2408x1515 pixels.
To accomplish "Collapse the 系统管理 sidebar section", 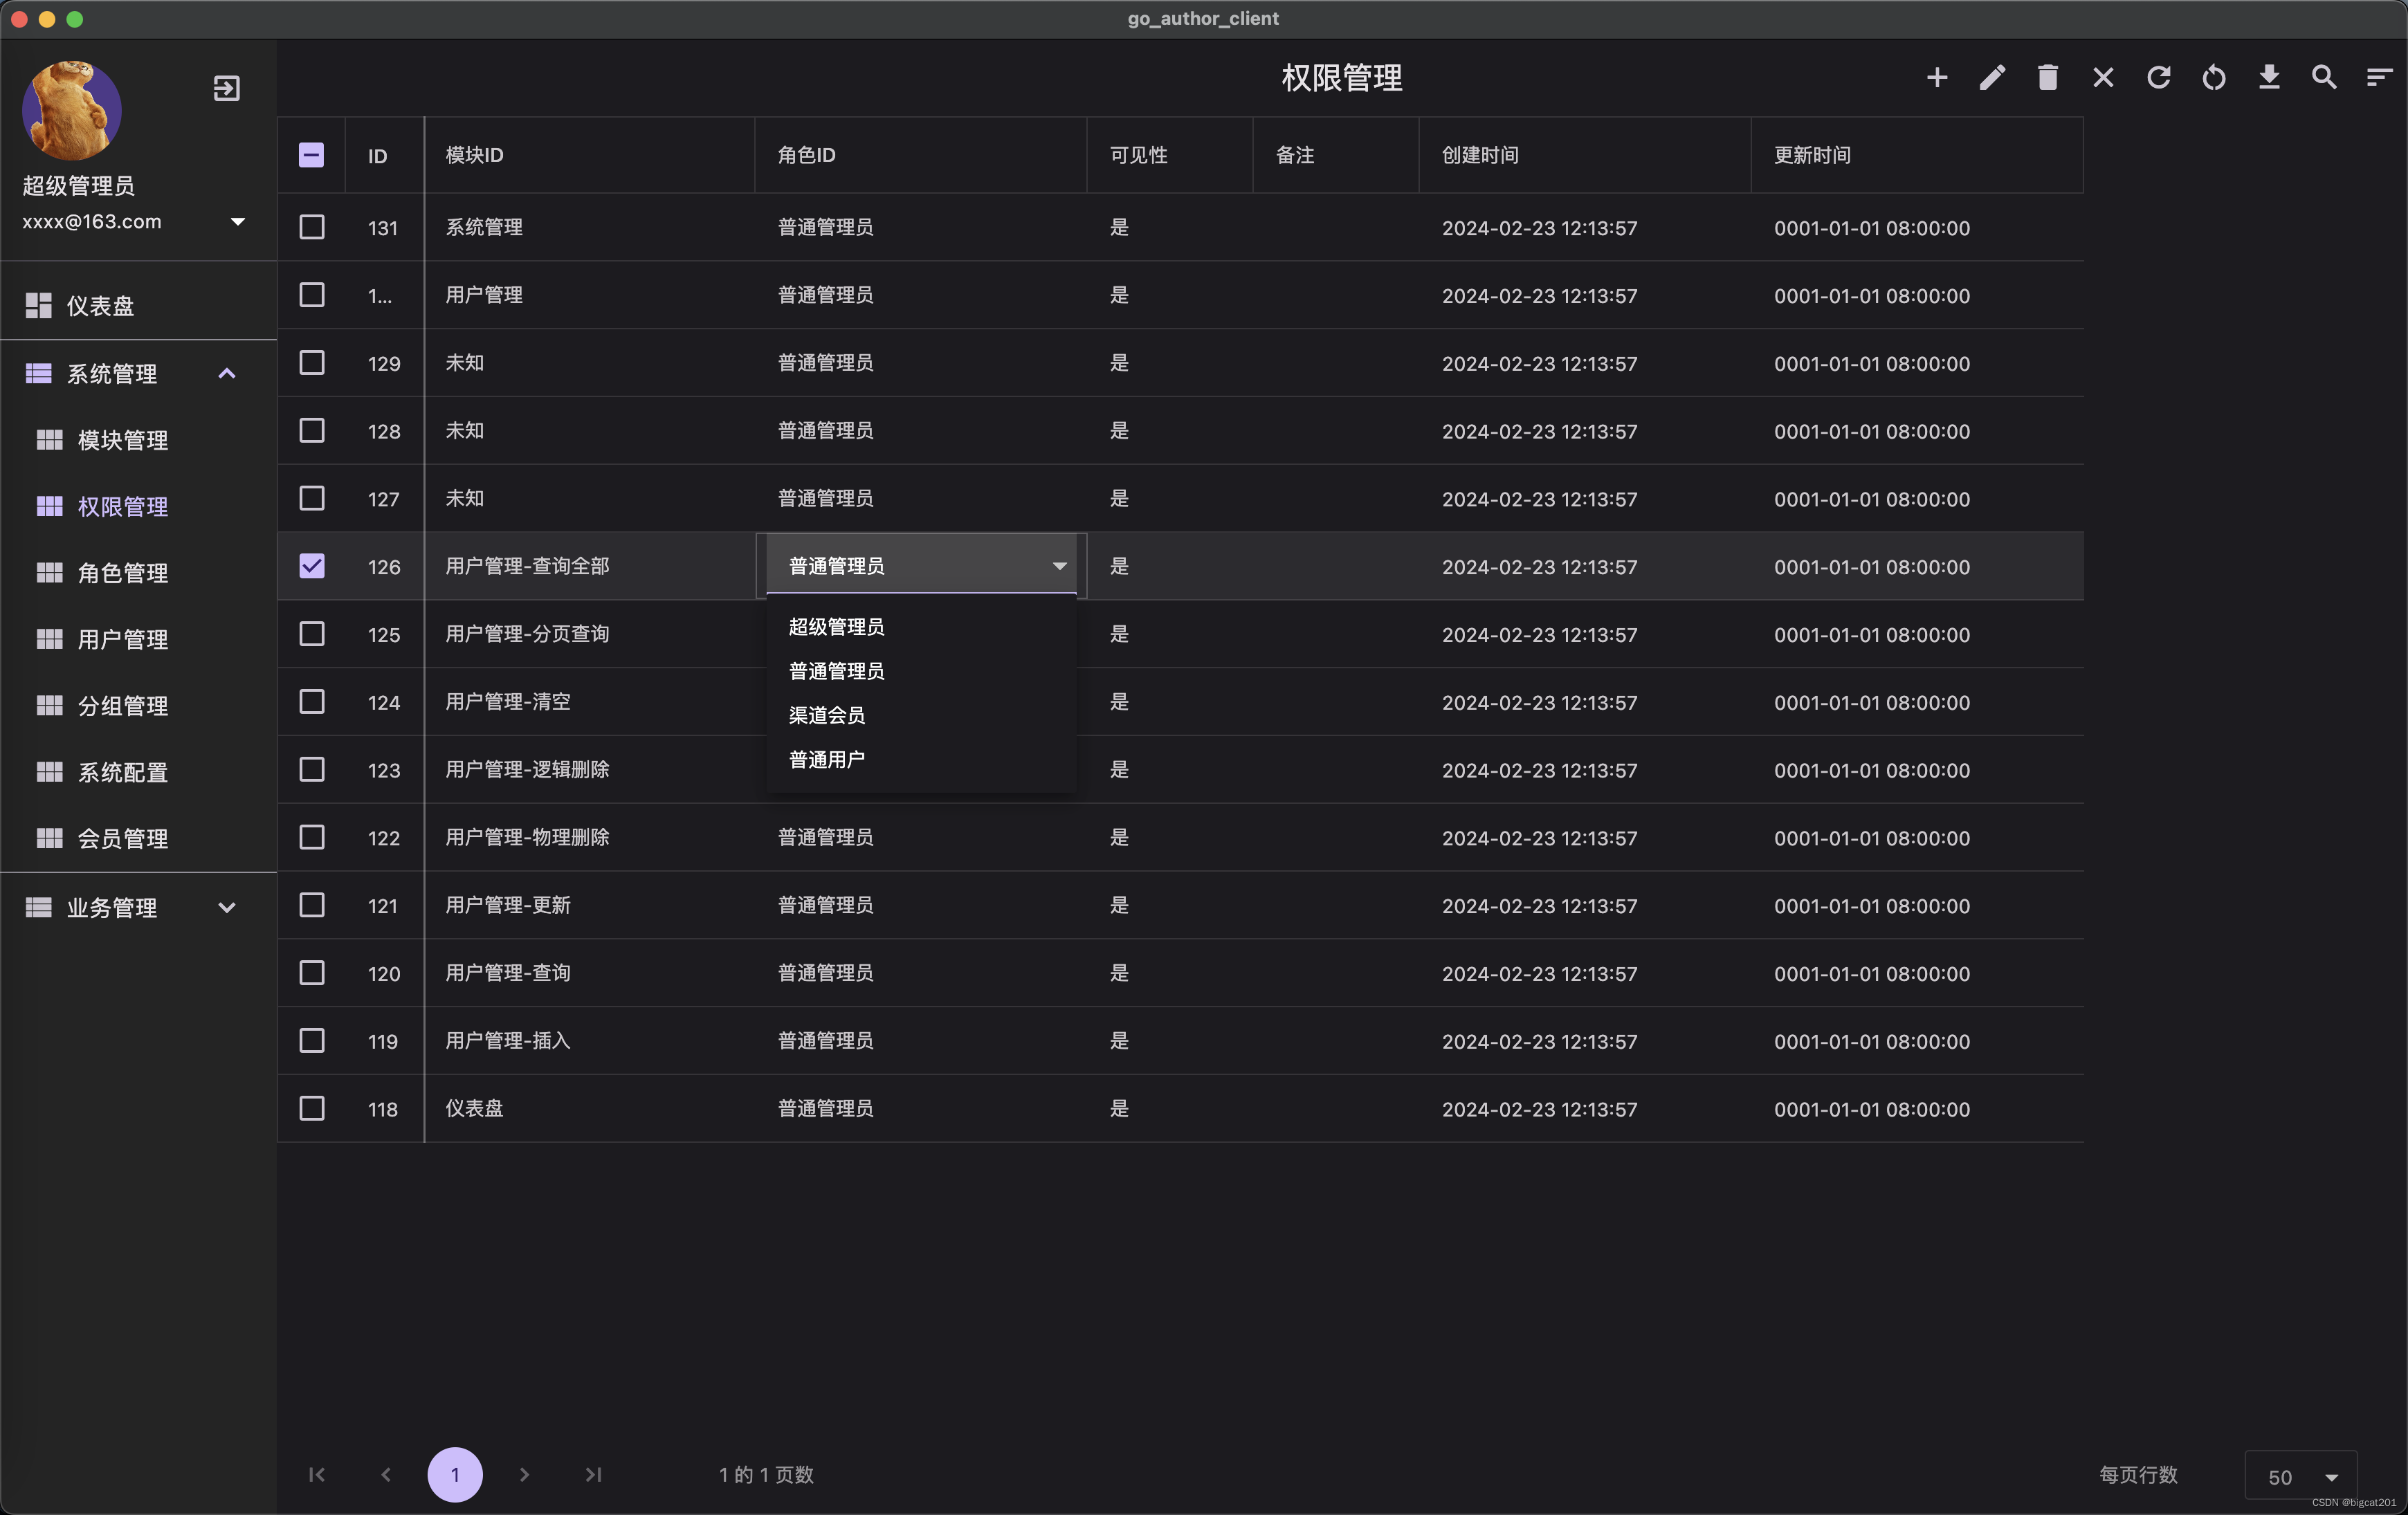I will pyautogui.click(x=227, y=373).
